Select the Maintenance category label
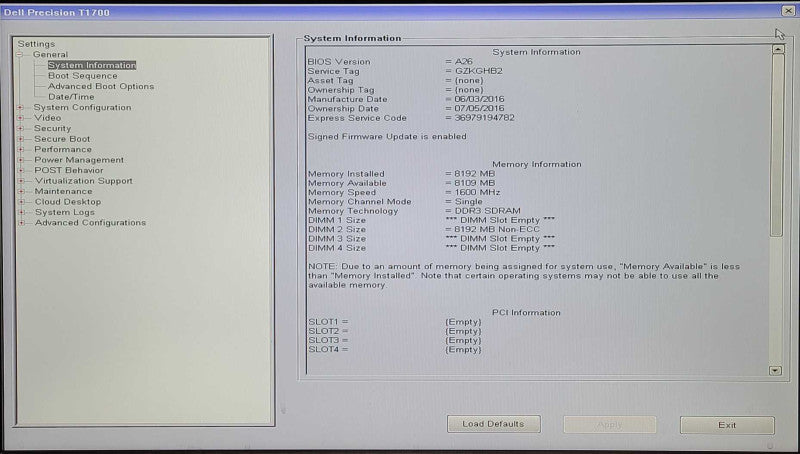The image size is (800, 454). (64, 191)
